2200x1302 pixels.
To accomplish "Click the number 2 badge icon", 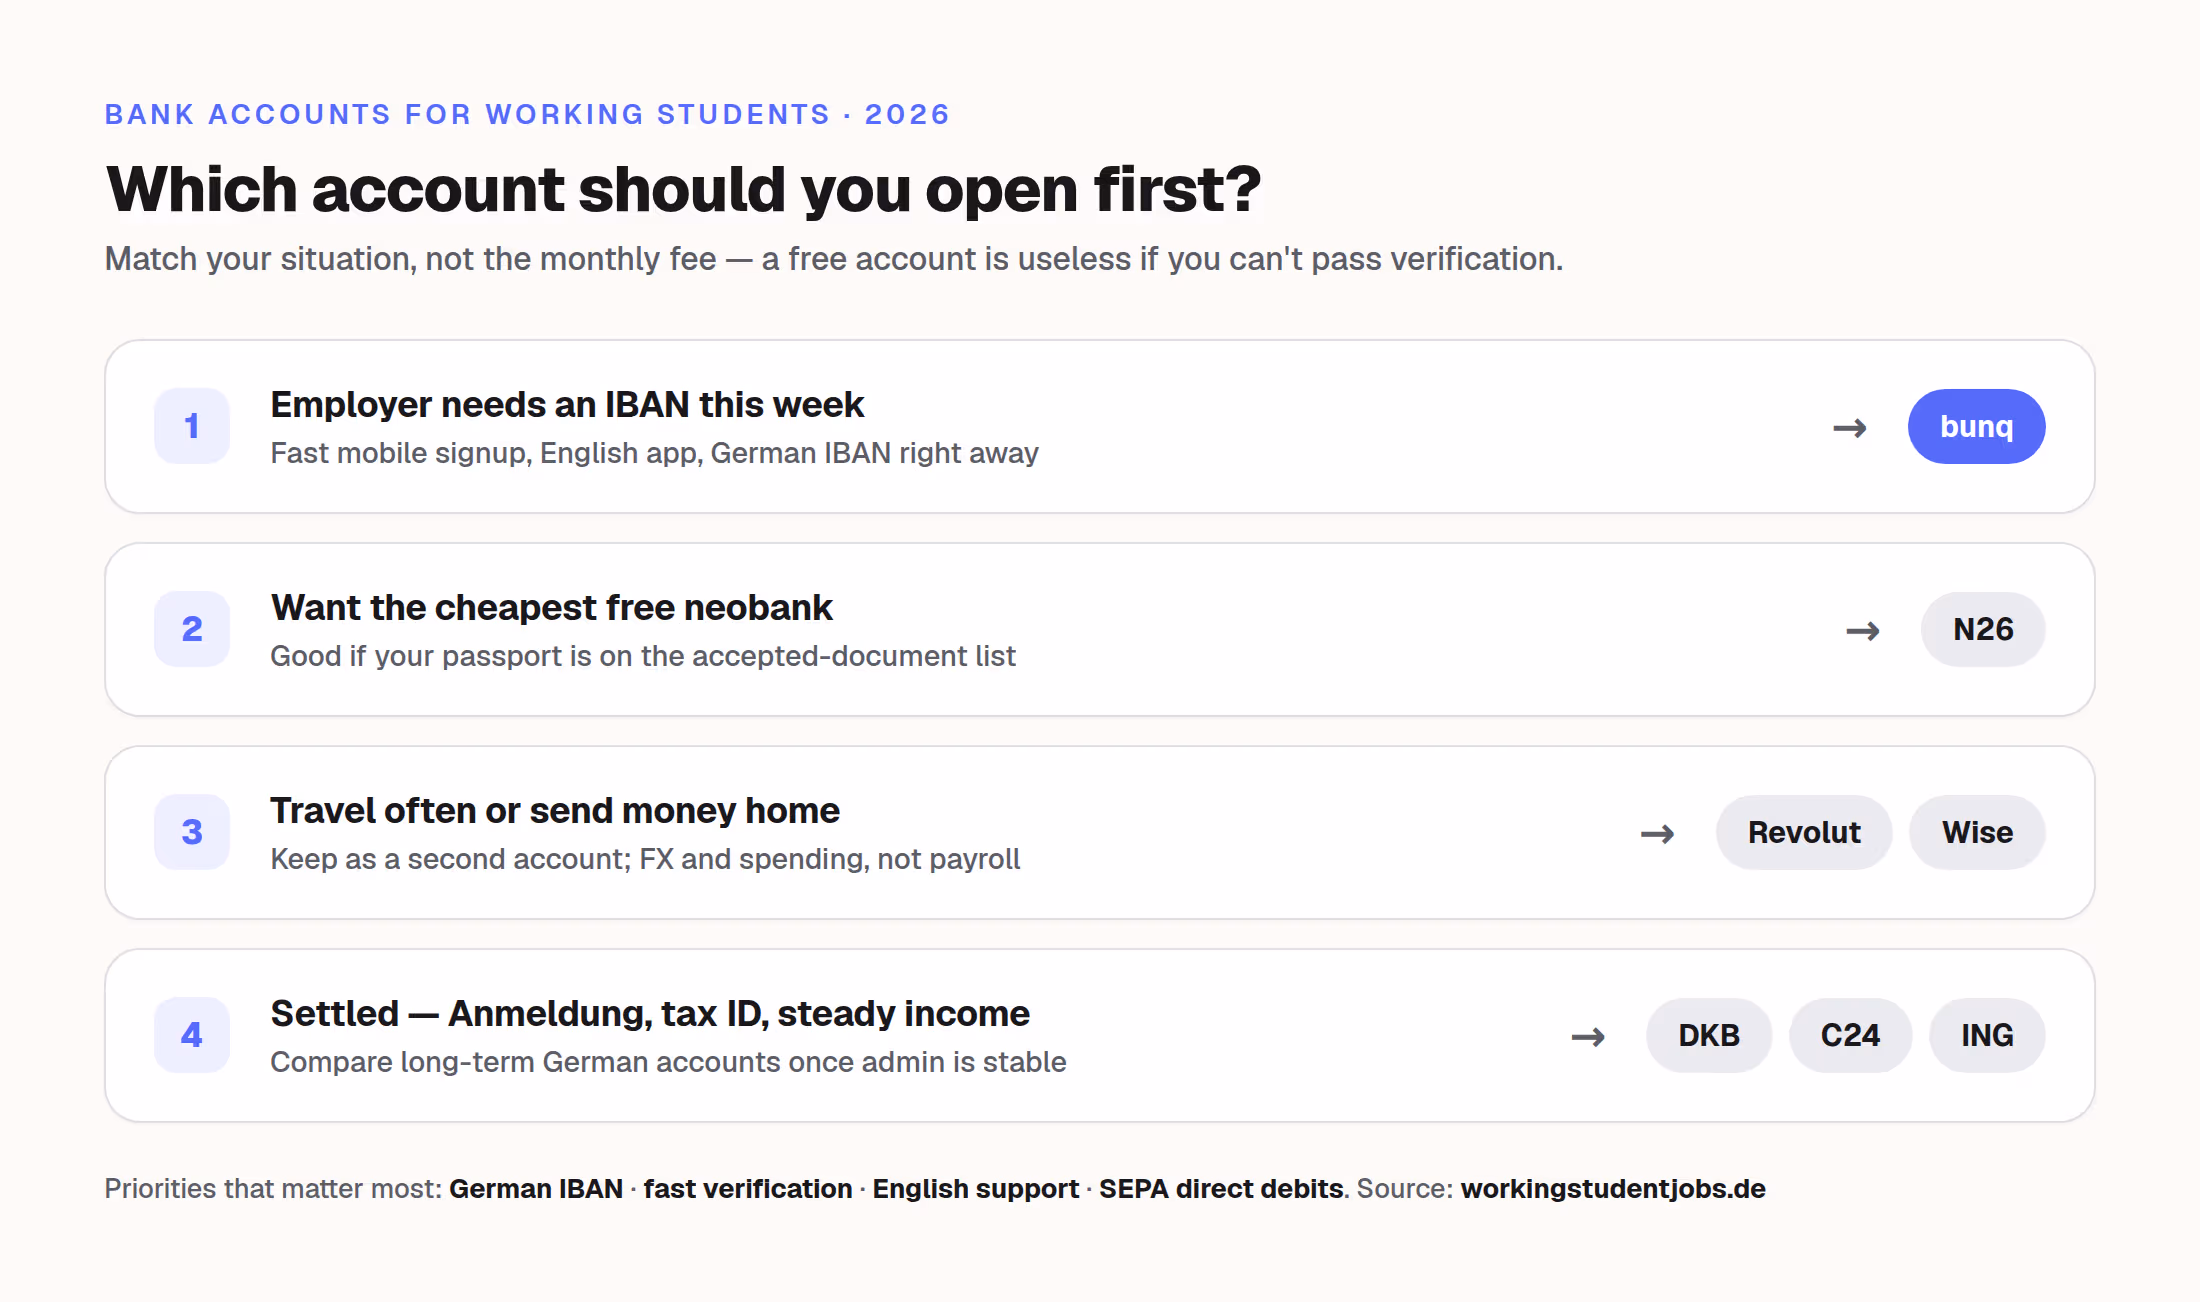I will tap(192, 629).
